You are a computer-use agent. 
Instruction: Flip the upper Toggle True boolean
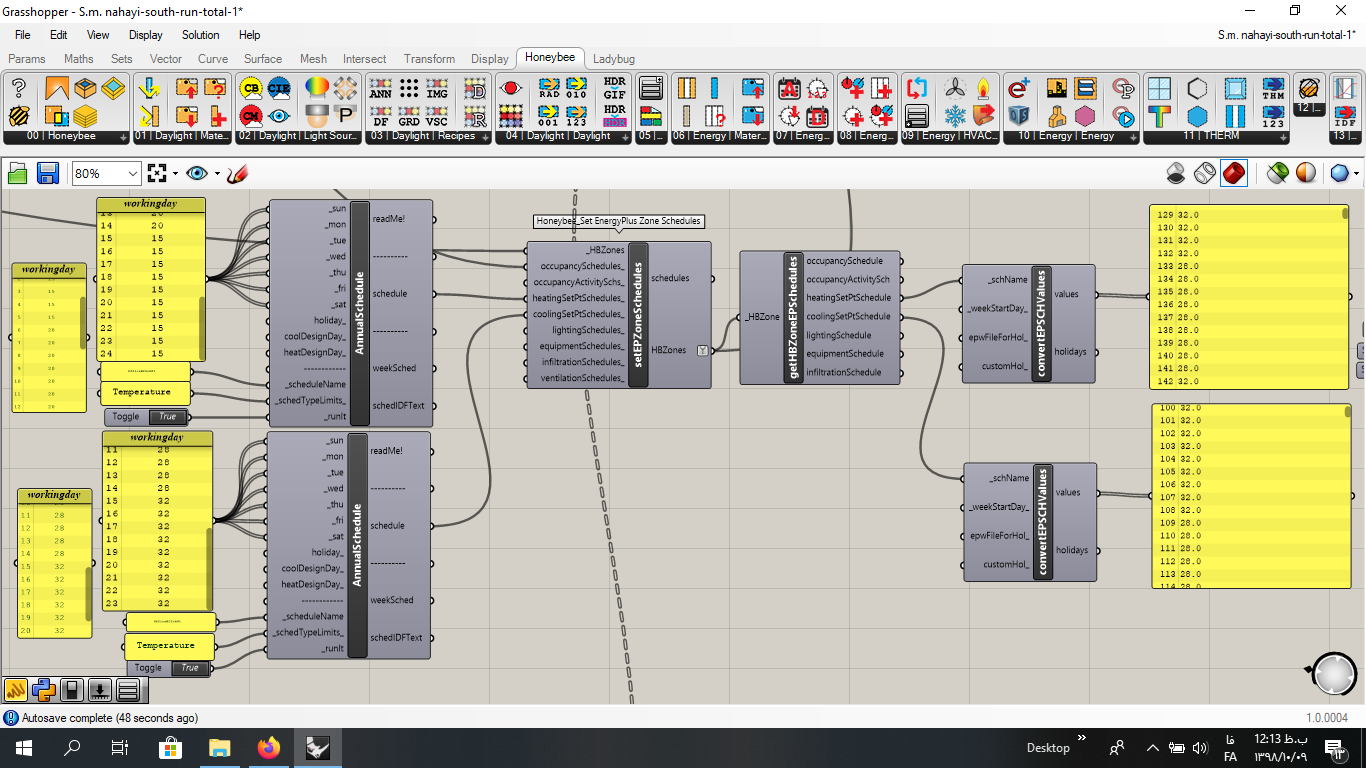point(167,416)
